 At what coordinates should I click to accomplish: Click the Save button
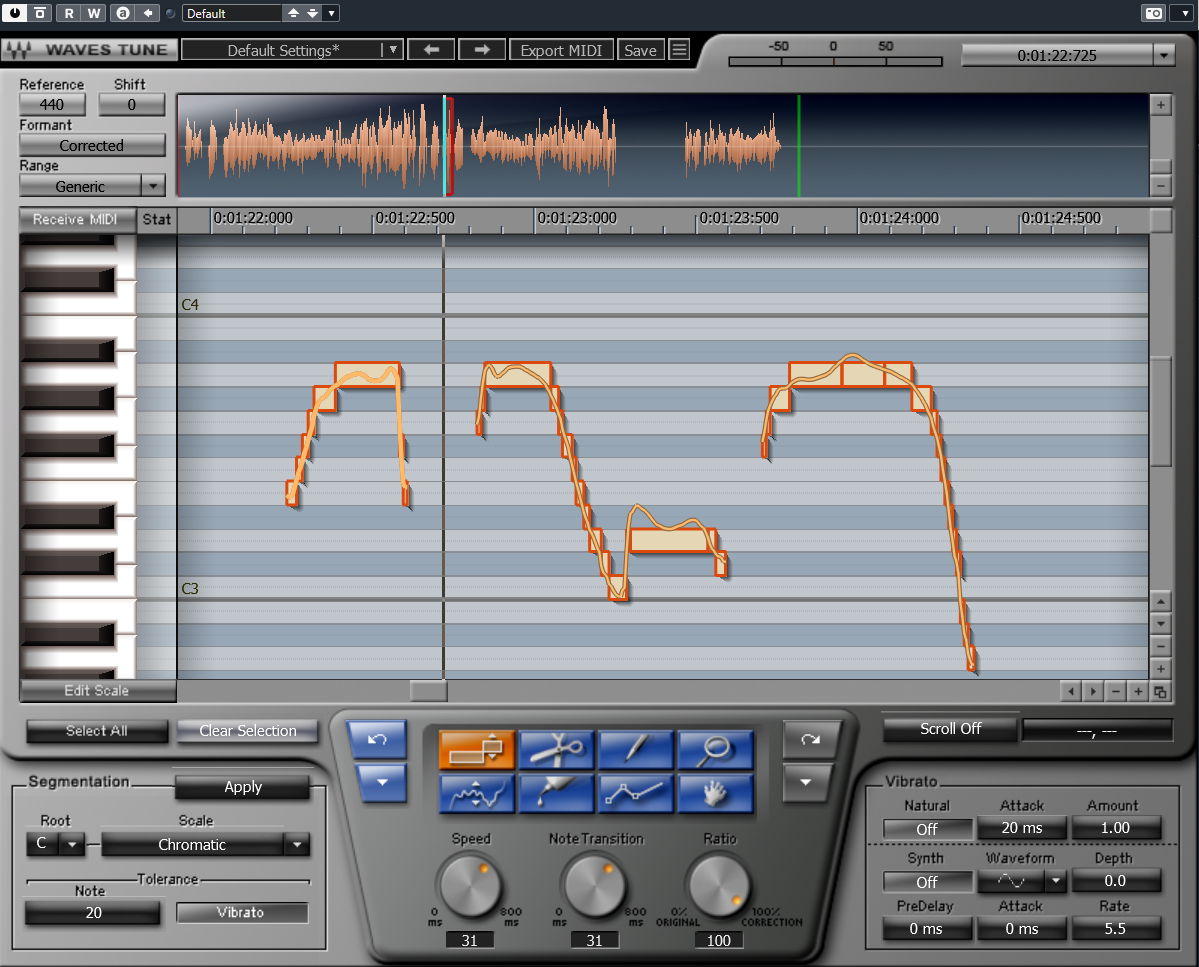(x=640, y=50)
